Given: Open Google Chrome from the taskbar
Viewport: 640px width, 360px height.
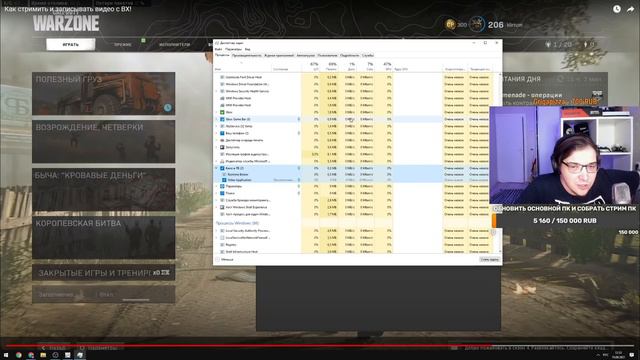Looking at the screenshot, I should pos(19,355).
